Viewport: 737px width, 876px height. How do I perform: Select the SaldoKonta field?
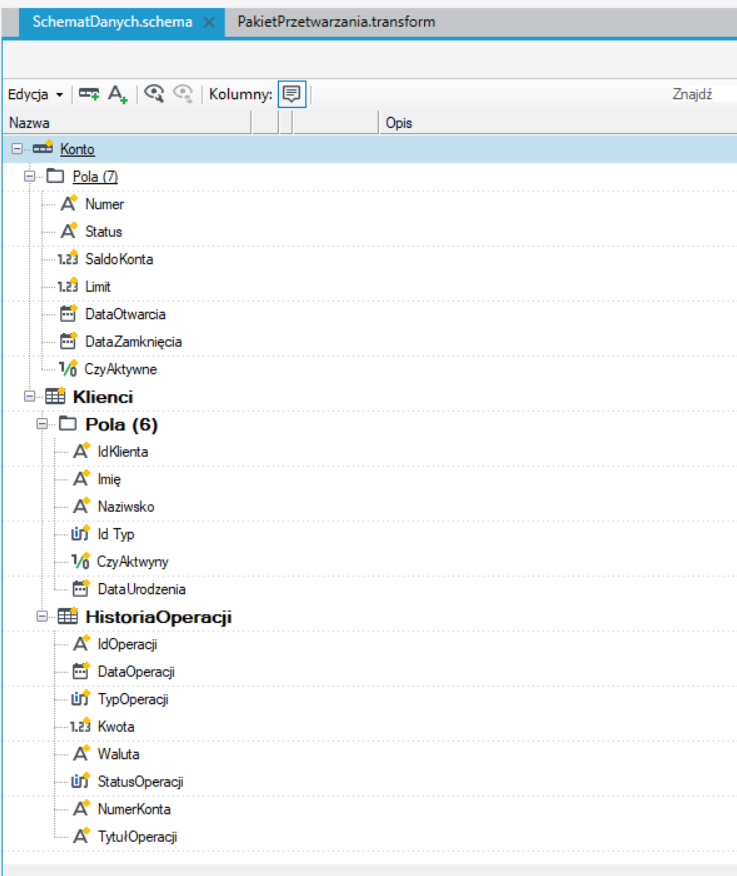[x=119, y=259]
